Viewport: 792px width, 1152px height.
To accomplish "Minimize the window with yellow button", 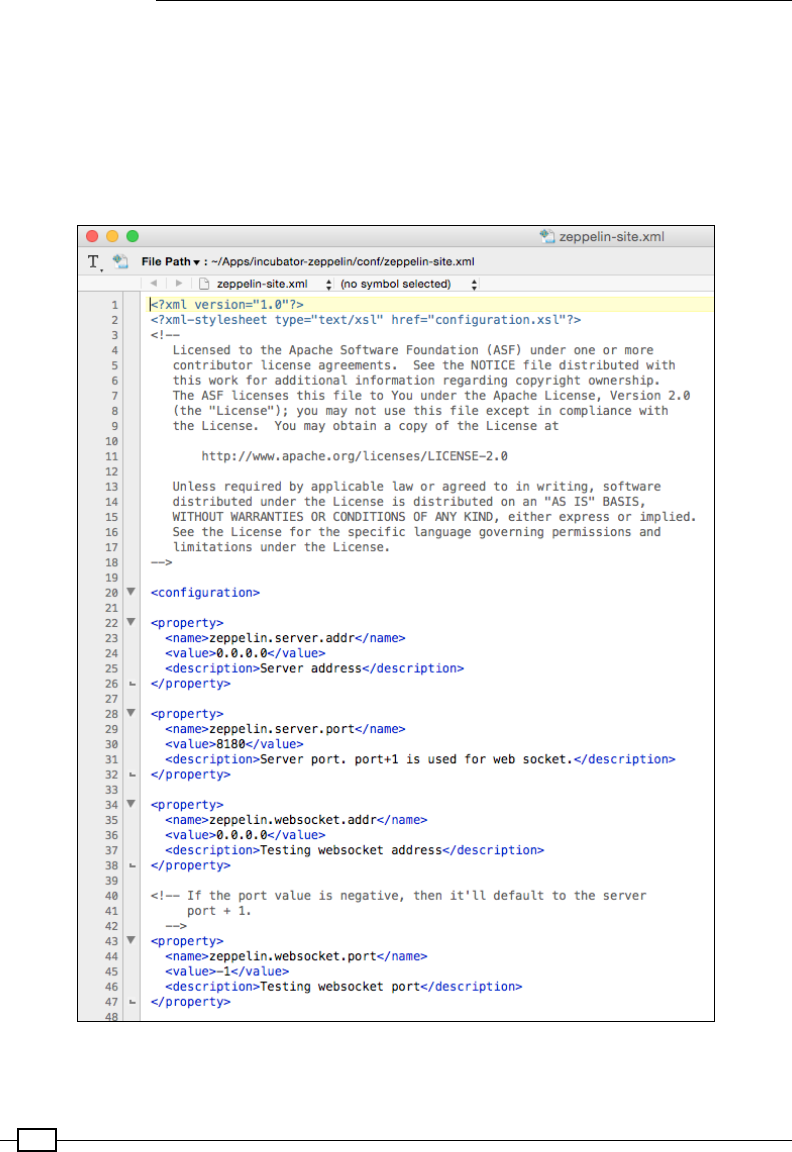I will tap(112, 236).
